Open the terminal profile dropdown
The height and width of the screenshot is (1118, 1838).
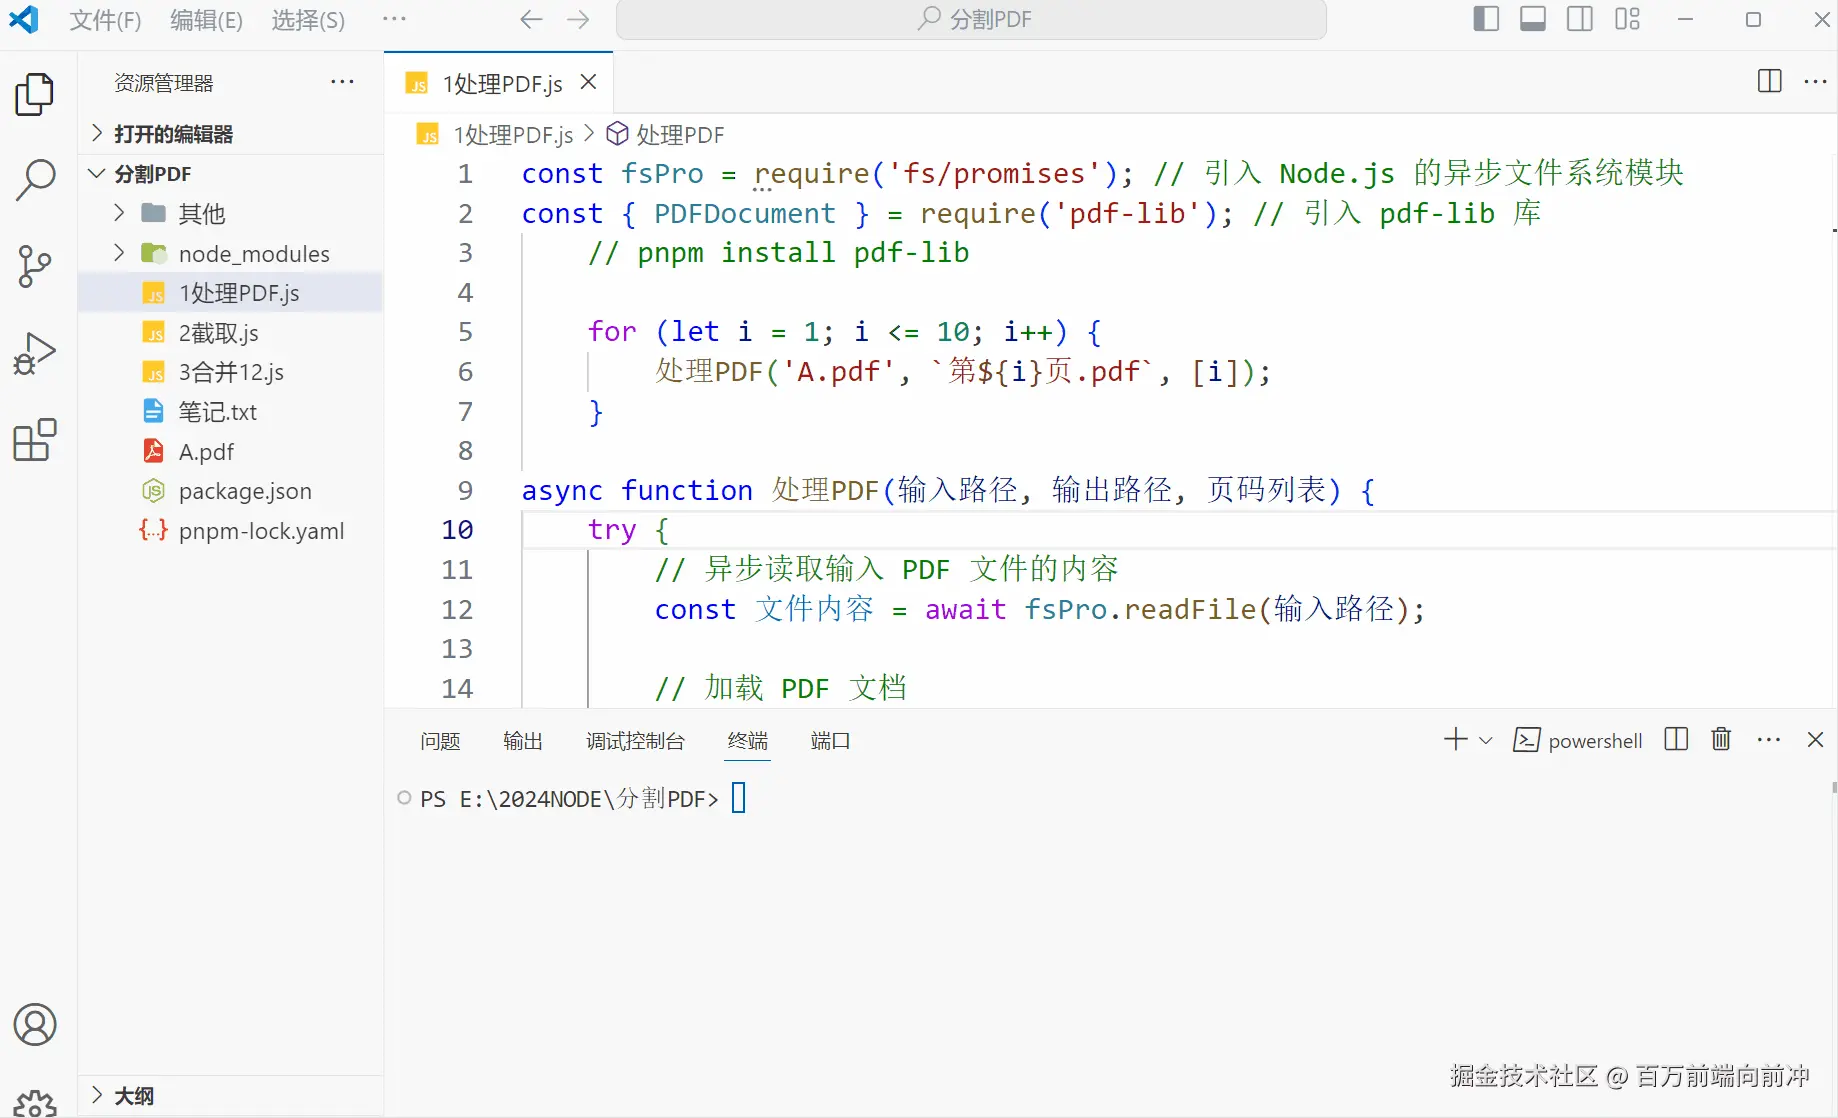click(x=1487, y=739)
